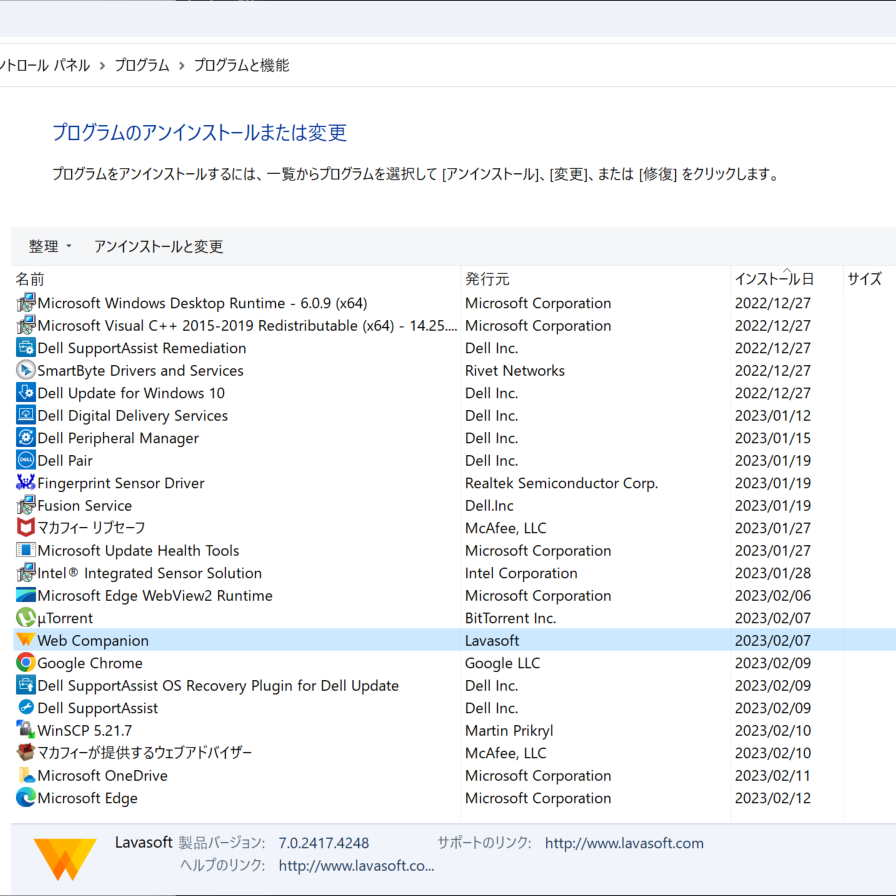Viewport: 896px width, 896px height.
Task: Click the install date 2023/02/11
Action: tap(773, 775)
